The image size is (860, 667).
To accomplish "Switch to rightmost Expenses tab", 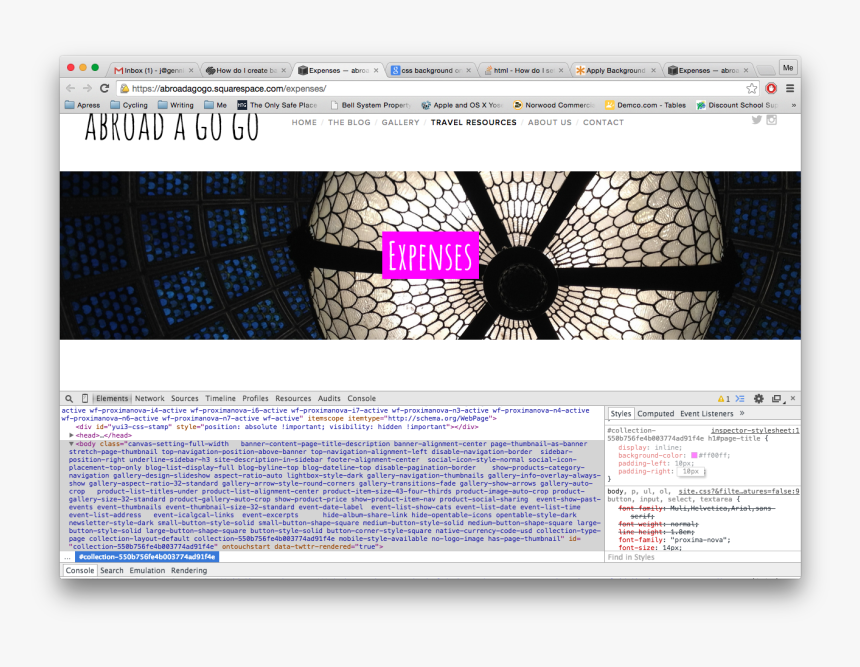I will point(708,70).
